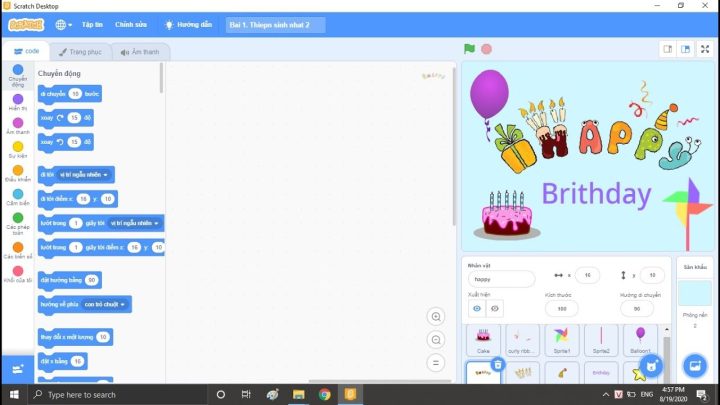Viewport: 720px width, 405px height.
Task: Expand 'con trỏ chuột' dropdown in block
Action: pos(105,303)
